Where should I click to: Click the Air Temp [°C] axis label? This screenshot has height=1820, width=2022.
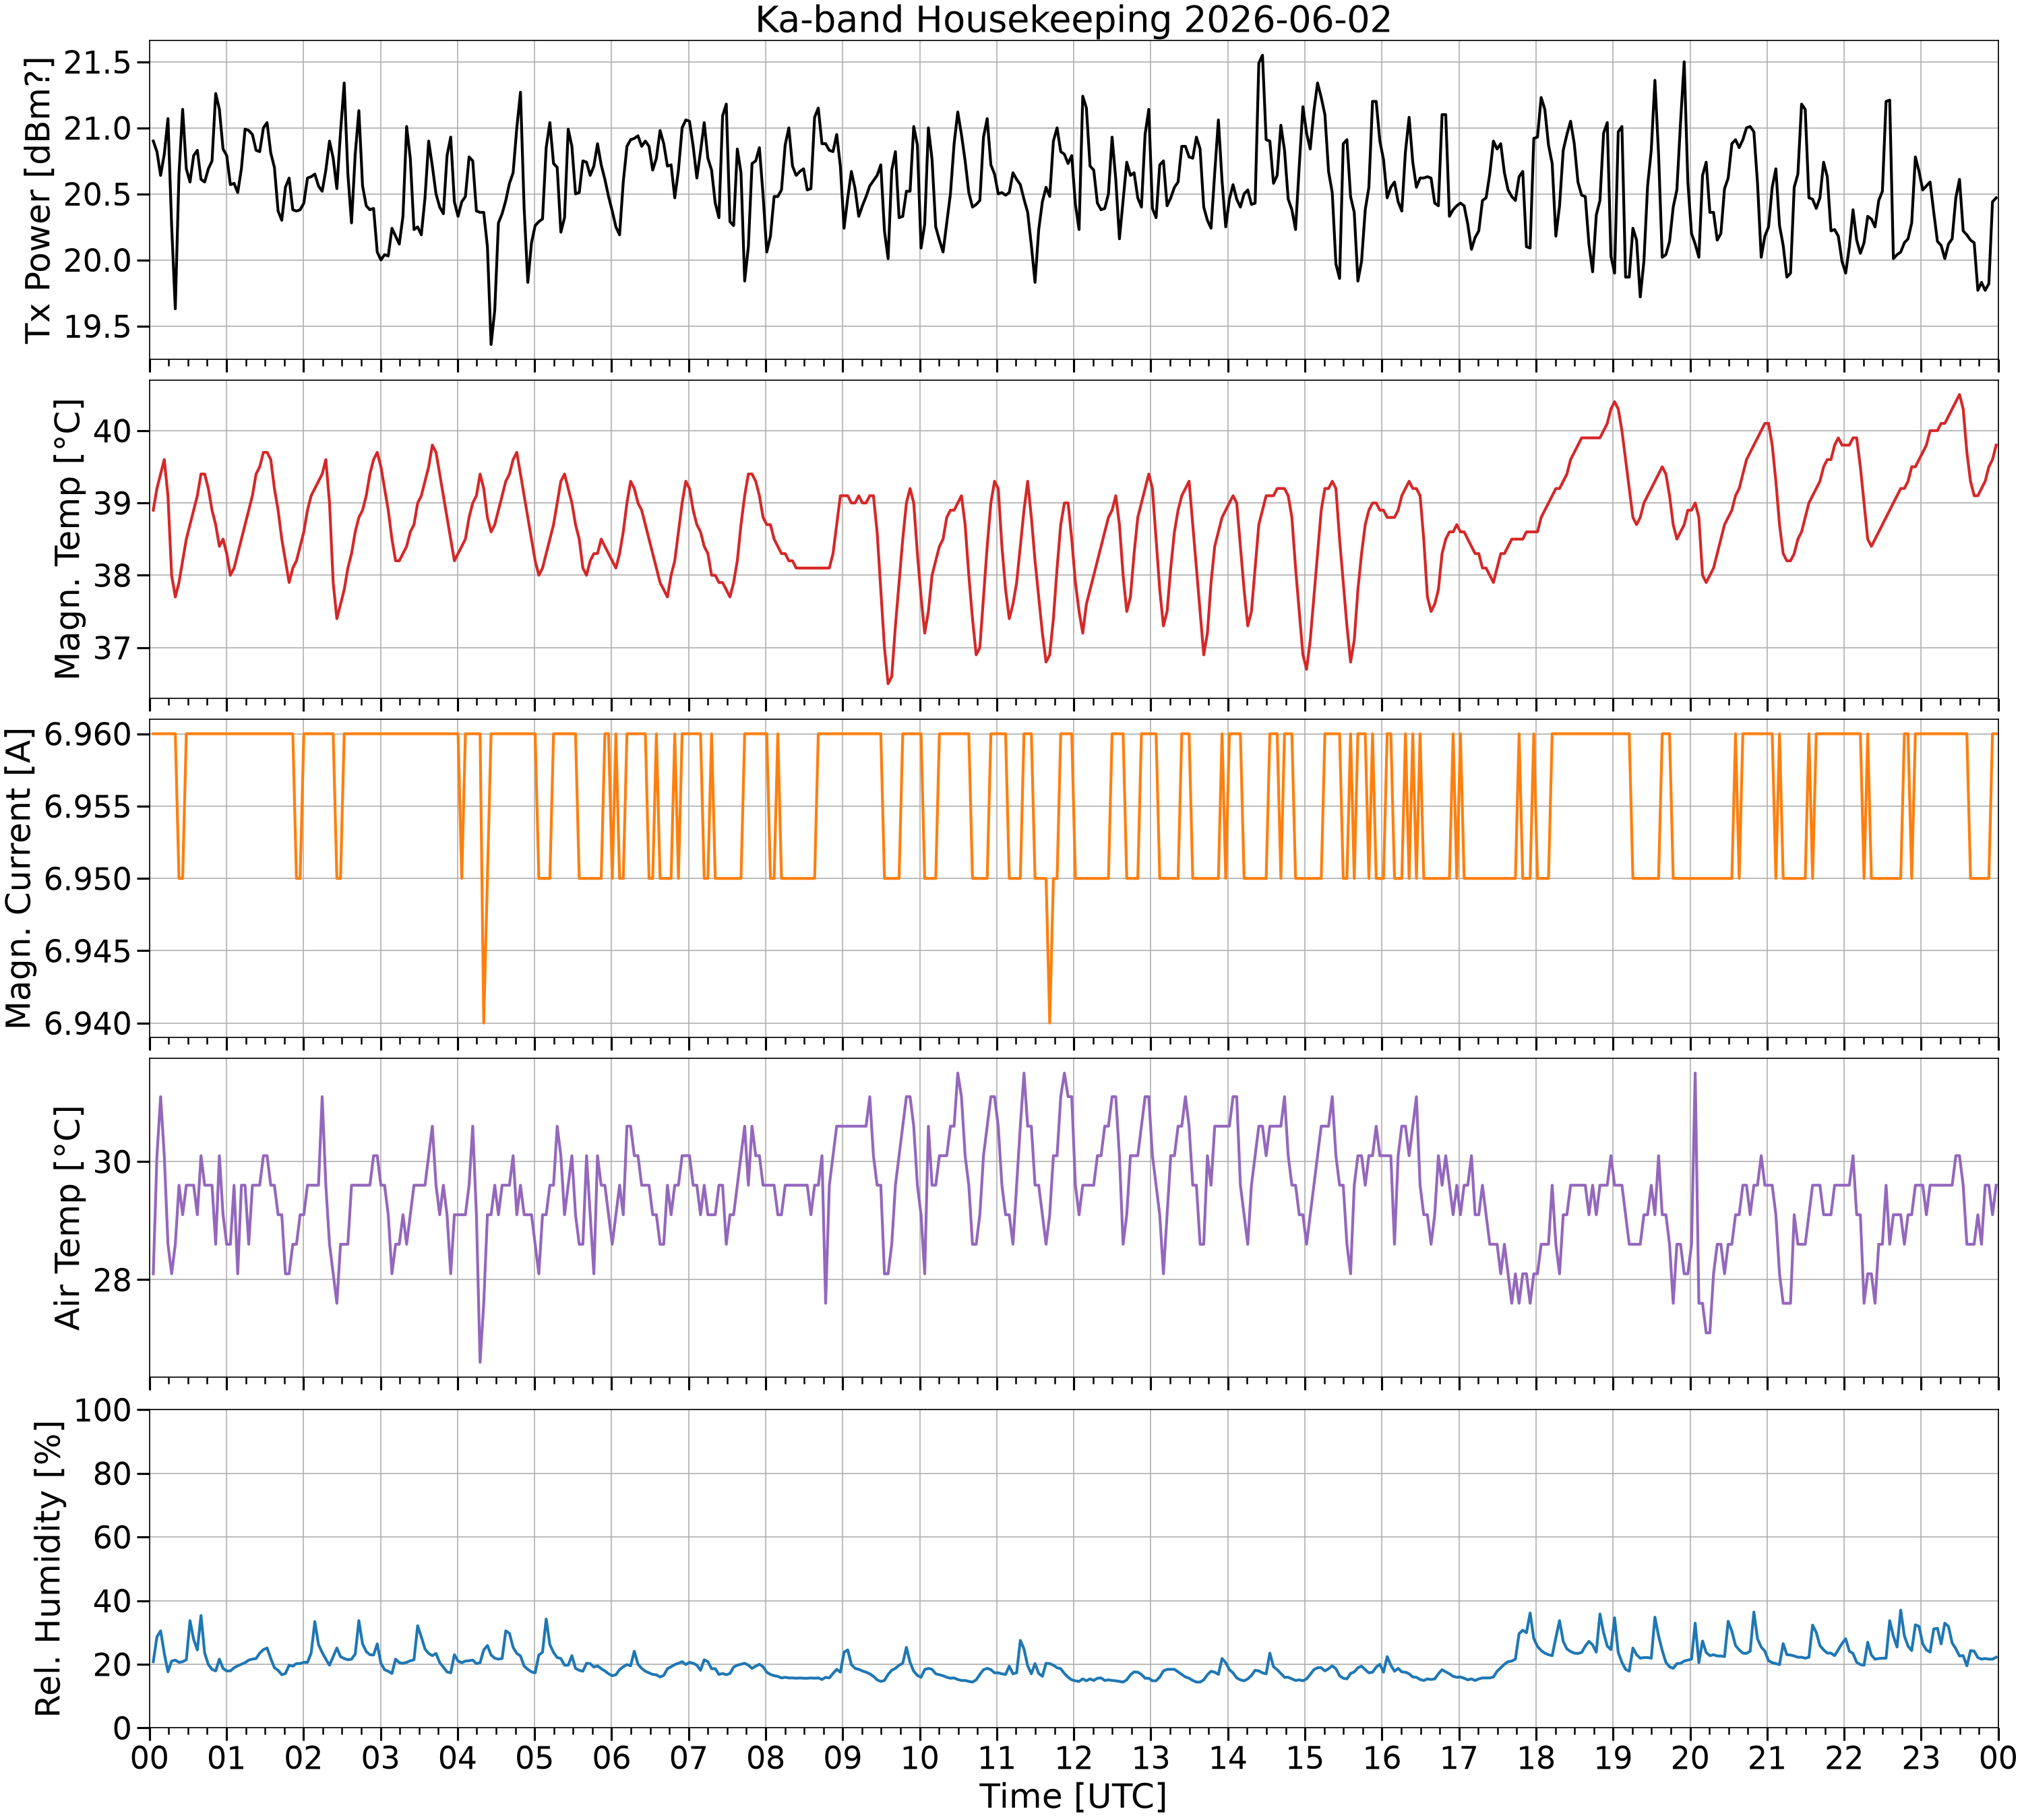(67, 1217)
